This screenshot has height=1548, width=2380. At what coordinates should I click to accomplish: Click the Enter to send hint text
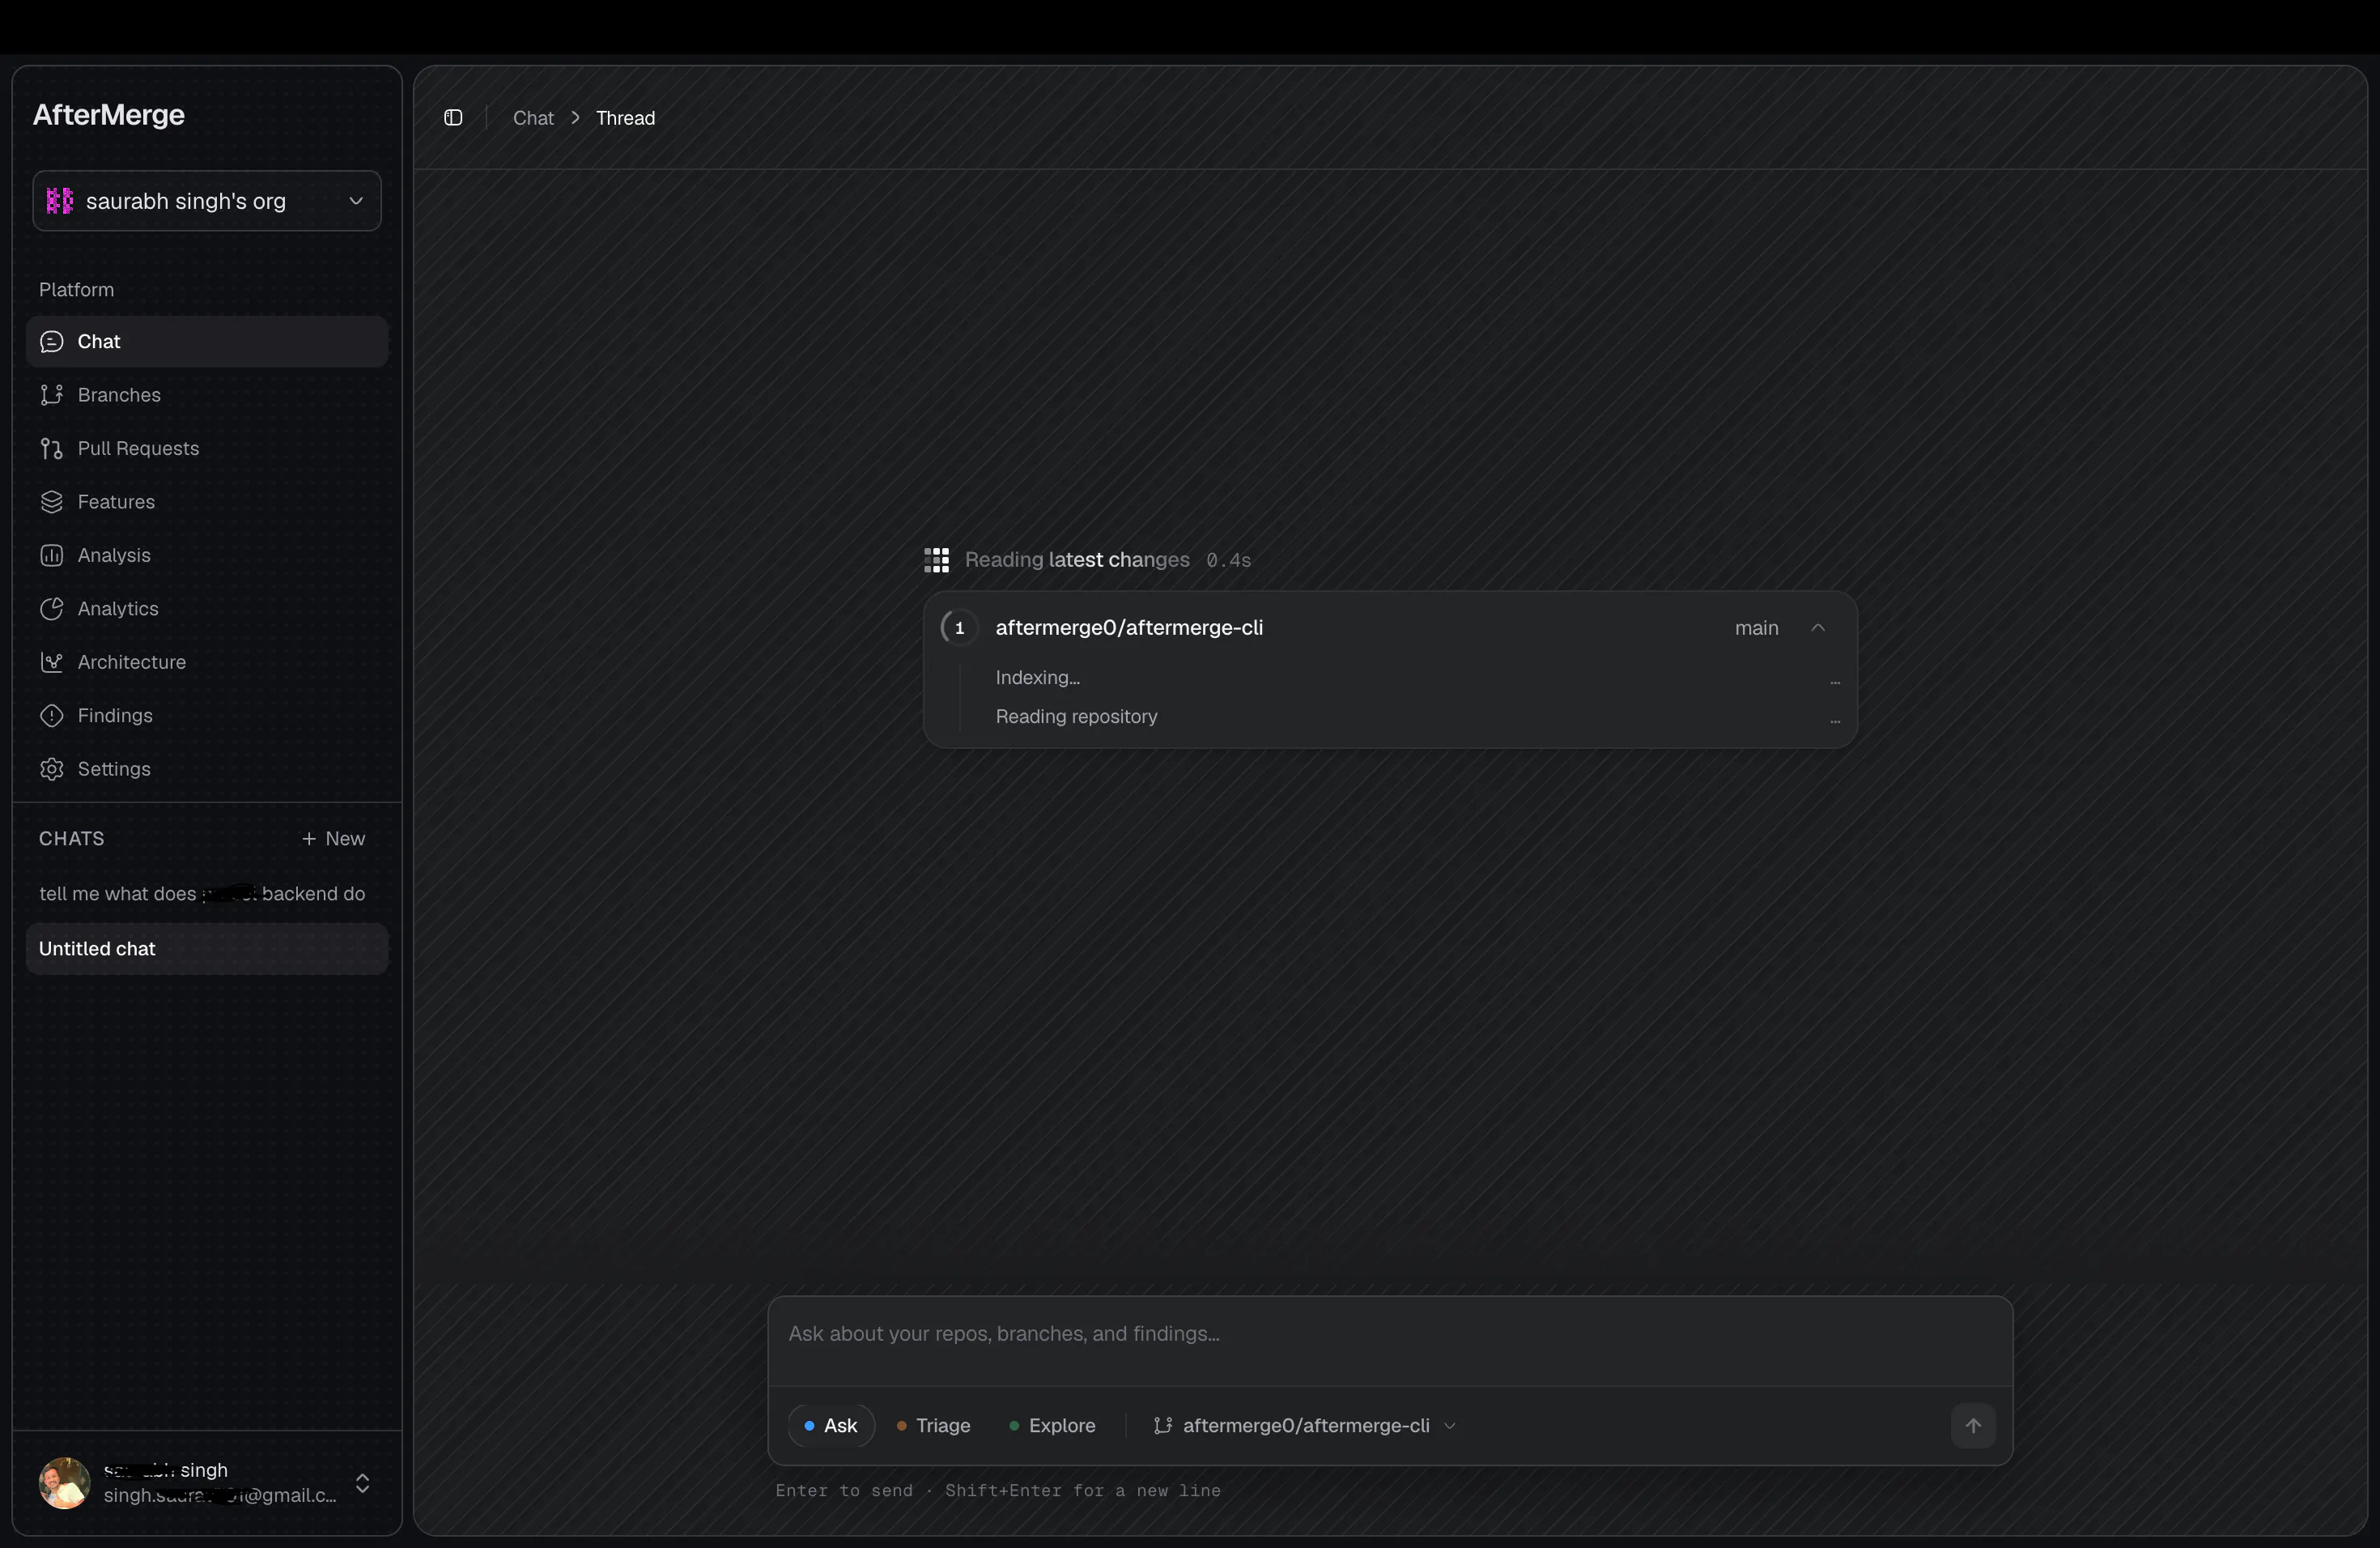(998, 1491)
